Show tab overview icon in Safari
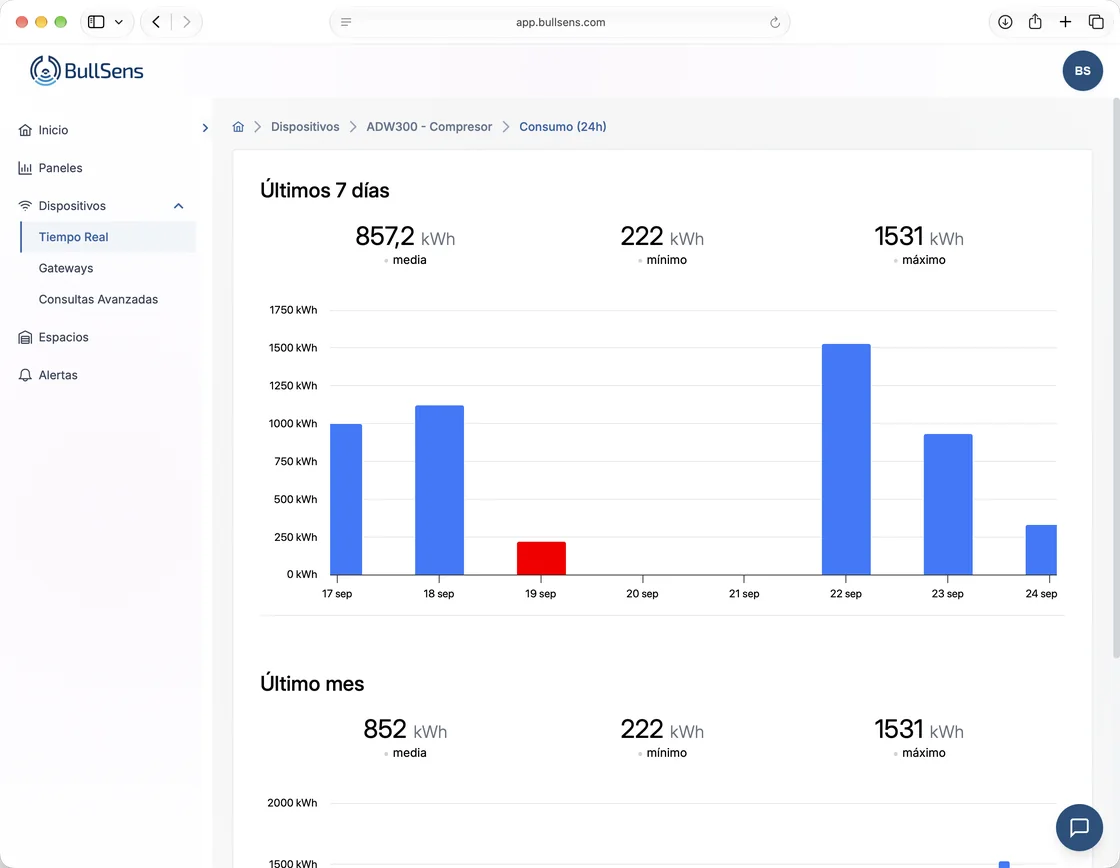 [1096, 22]
